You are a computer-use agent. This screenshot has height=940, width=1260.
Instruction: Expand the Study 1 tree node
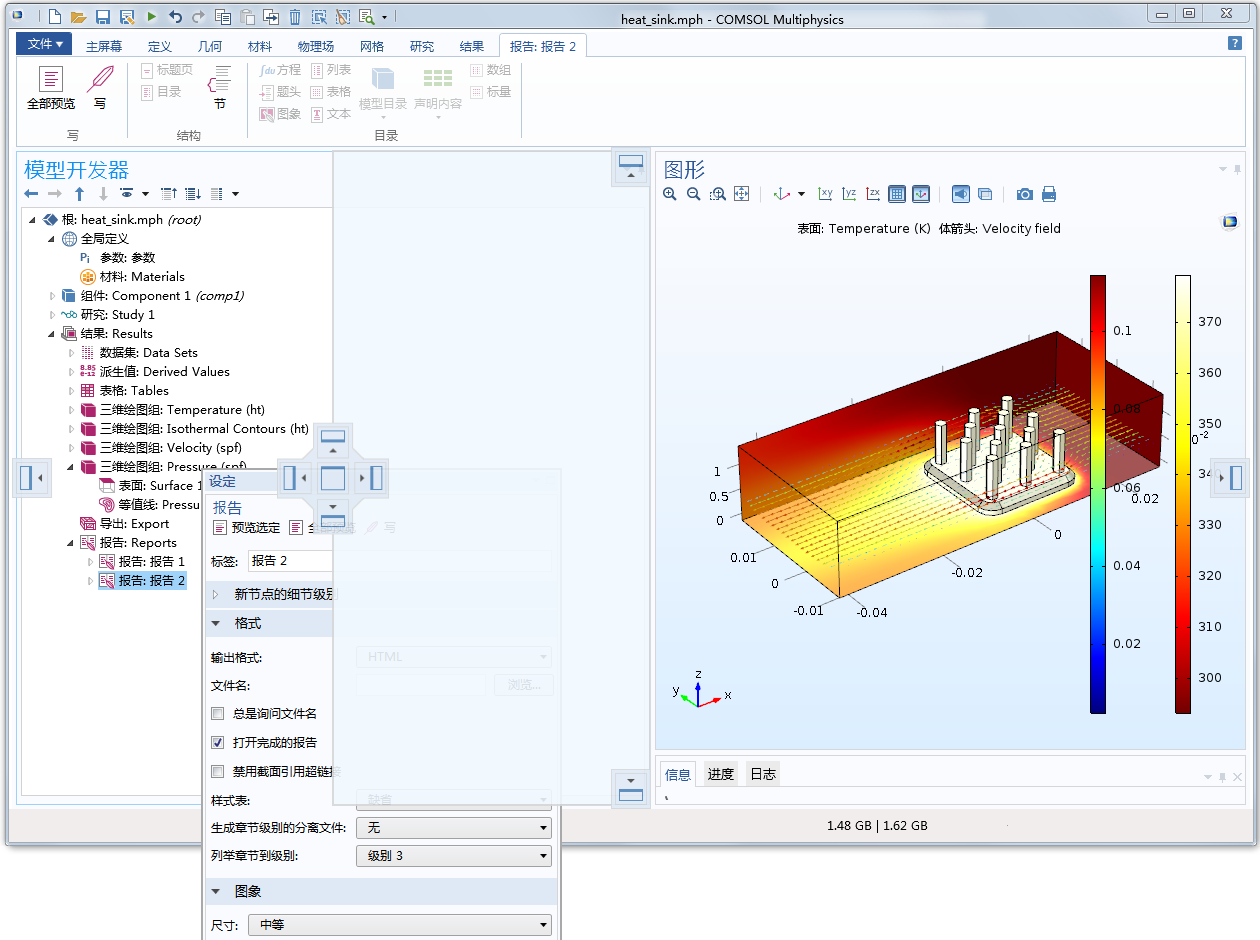(52, 314)
